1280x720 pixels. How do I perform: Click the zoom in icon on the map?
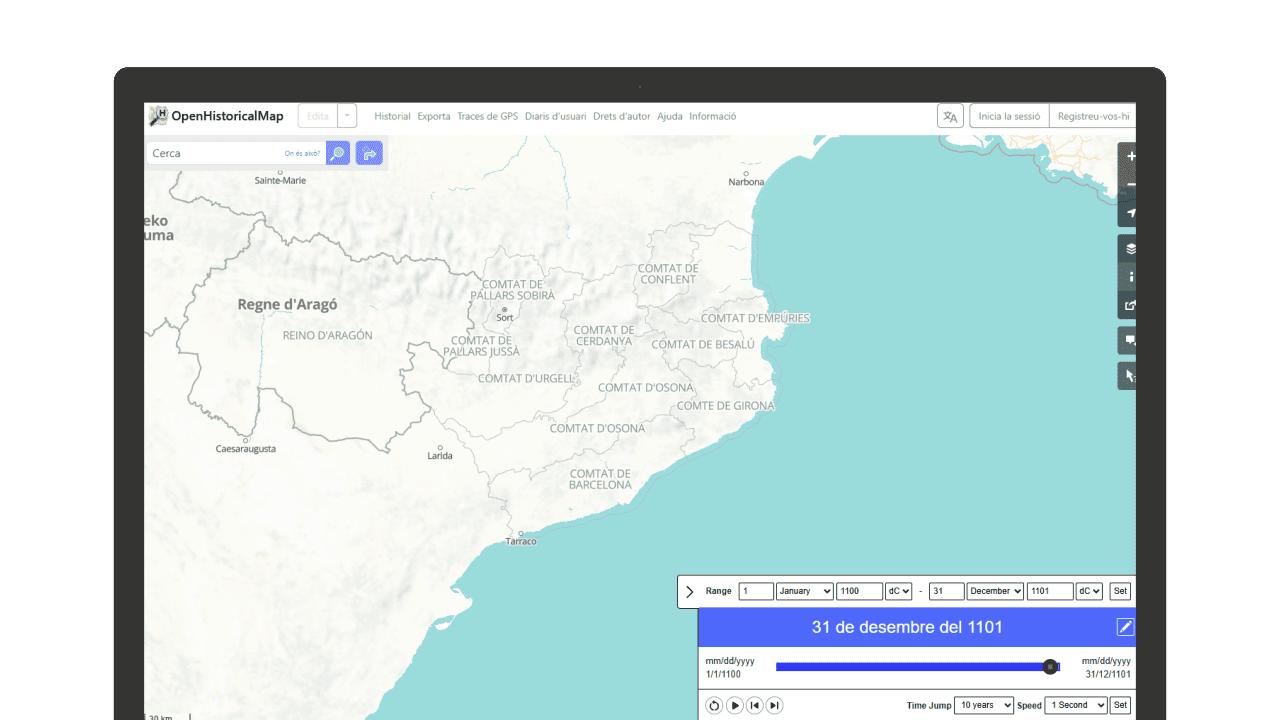click(x=1130, y=156)
